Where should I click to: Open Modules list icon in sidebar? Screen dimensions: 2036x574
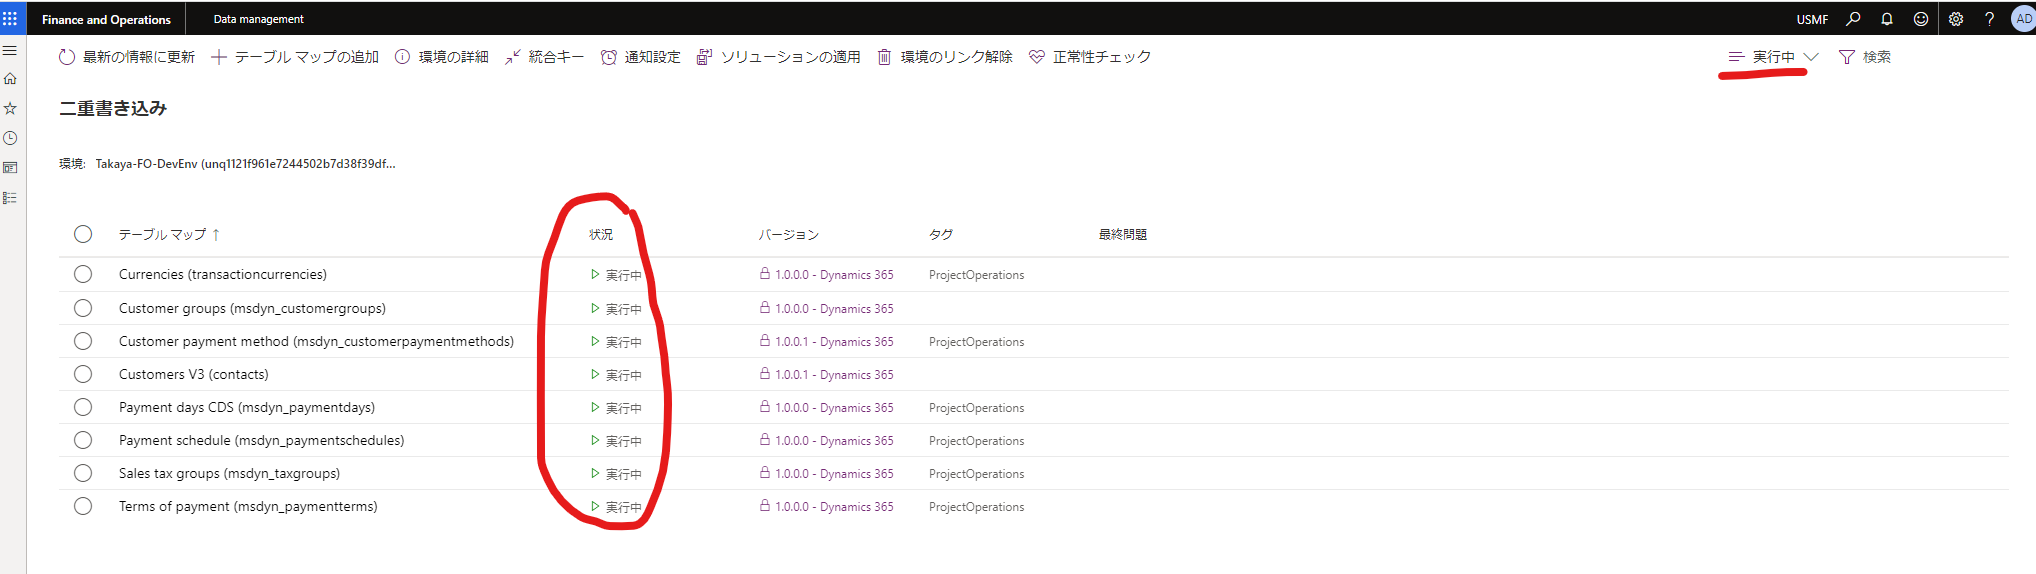tap(10, 198)
